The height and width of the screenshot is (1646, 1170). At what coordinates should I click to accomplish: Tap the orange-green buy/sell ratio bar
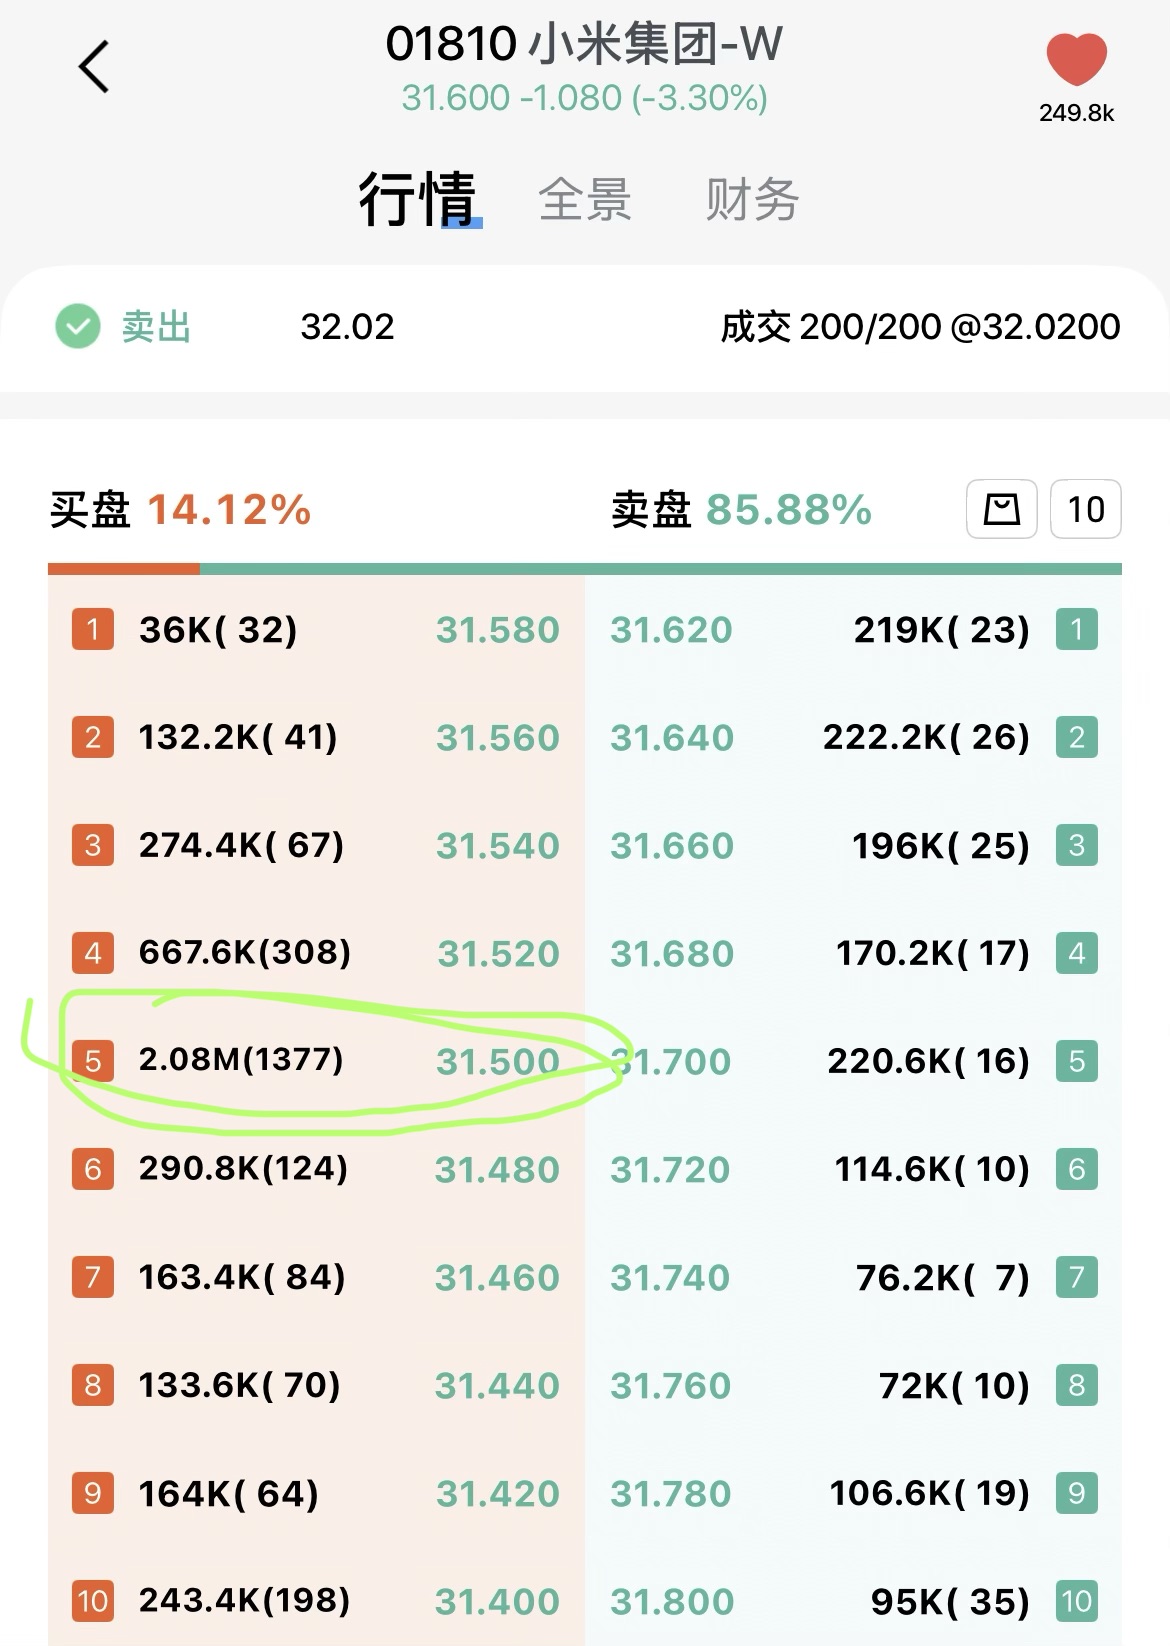(585, 569)
